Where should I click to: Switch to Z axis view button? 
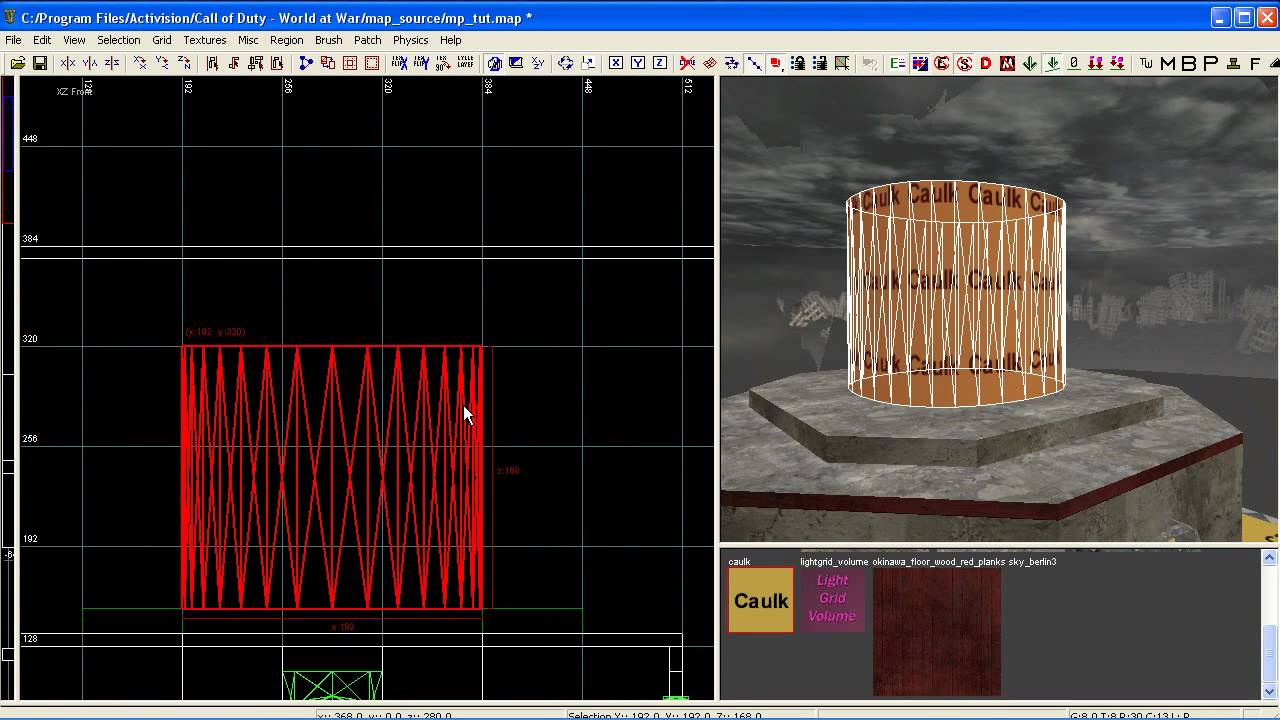tap(660, 63)
